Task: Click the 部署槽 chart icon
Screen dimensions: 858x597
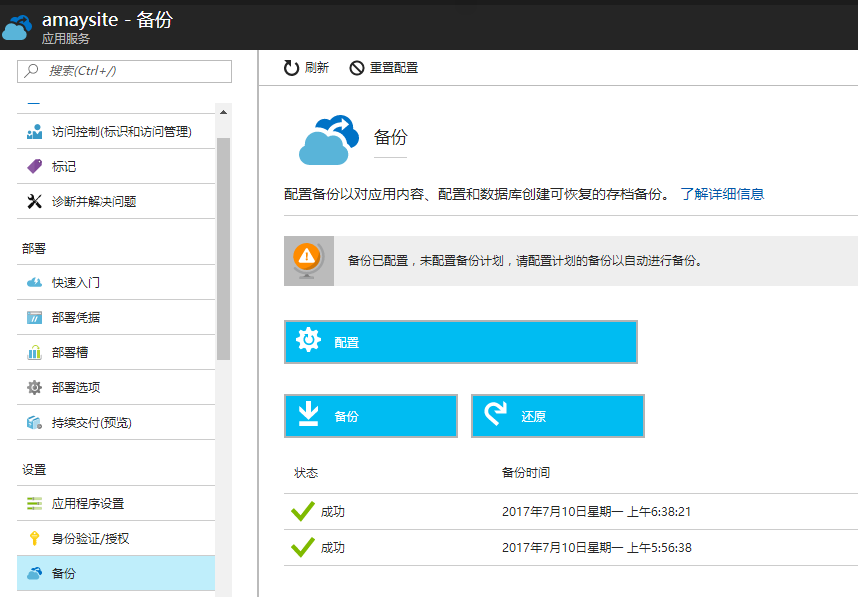Action: [x=35, y=352]
